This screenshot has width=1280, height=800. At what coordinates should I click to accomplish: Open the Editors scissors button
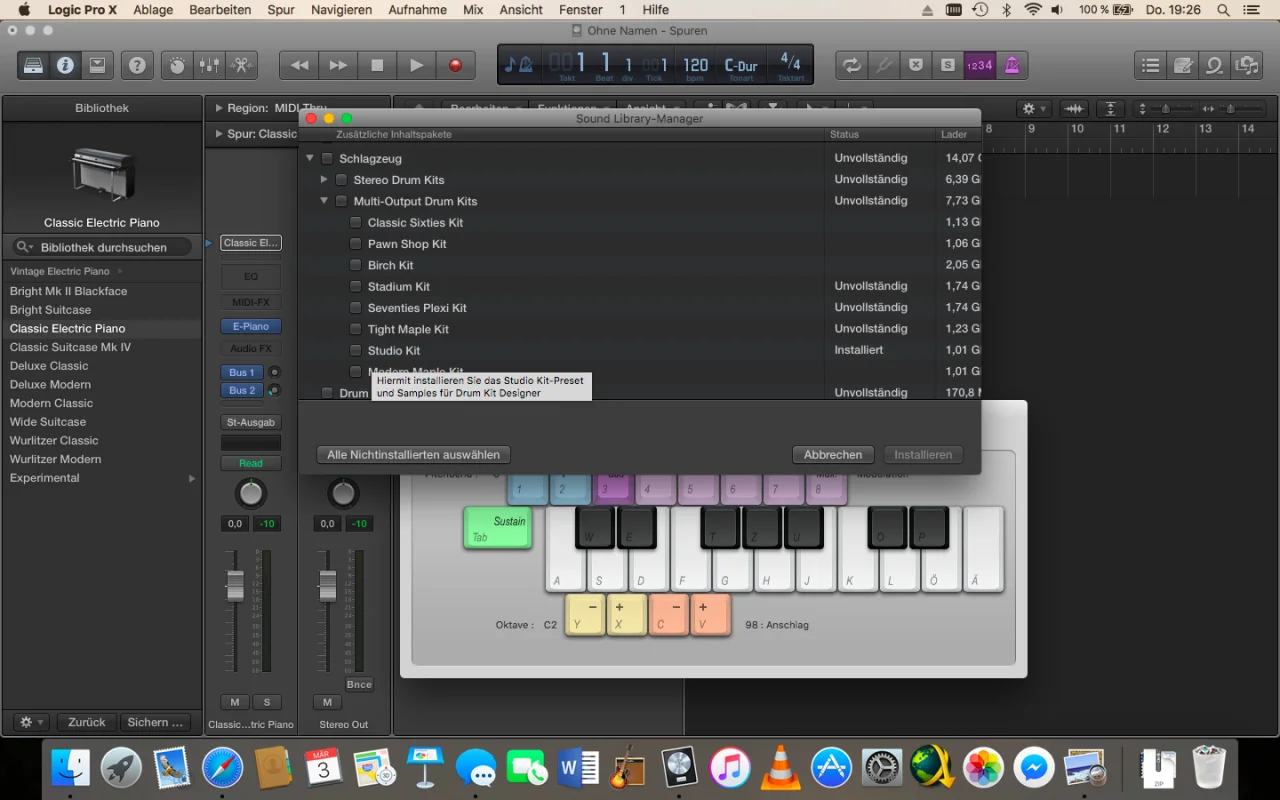241,65
